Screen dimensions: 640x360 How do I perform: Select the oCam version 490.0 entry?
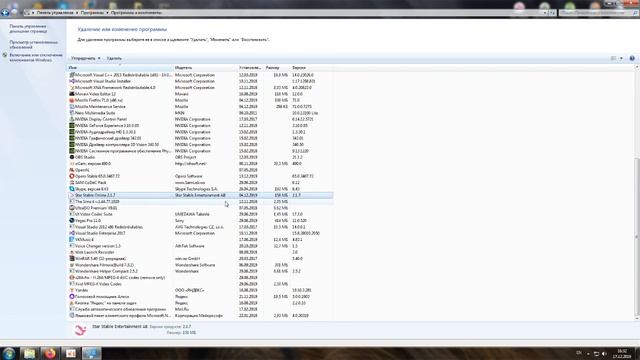pyautogui.click(x=200, y=163)
